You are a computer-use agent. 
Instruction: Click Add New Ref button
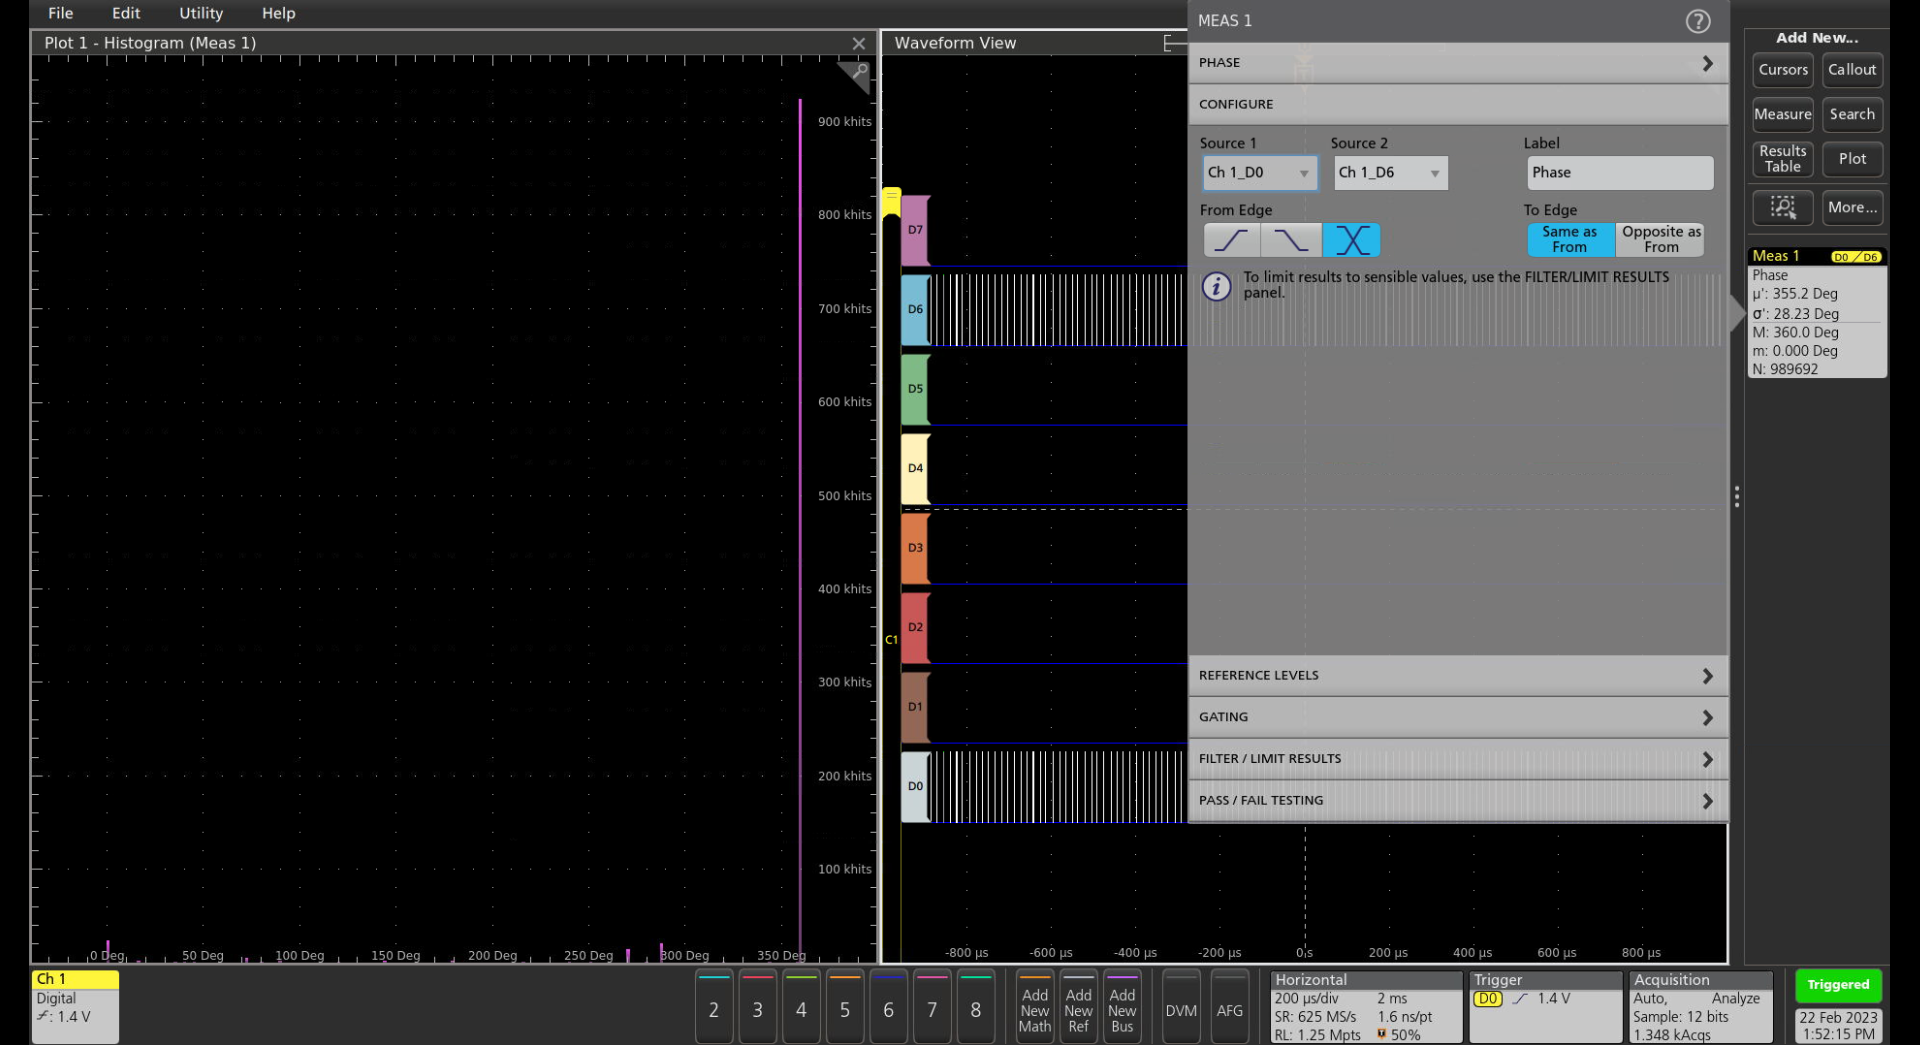(1078, 1007)
